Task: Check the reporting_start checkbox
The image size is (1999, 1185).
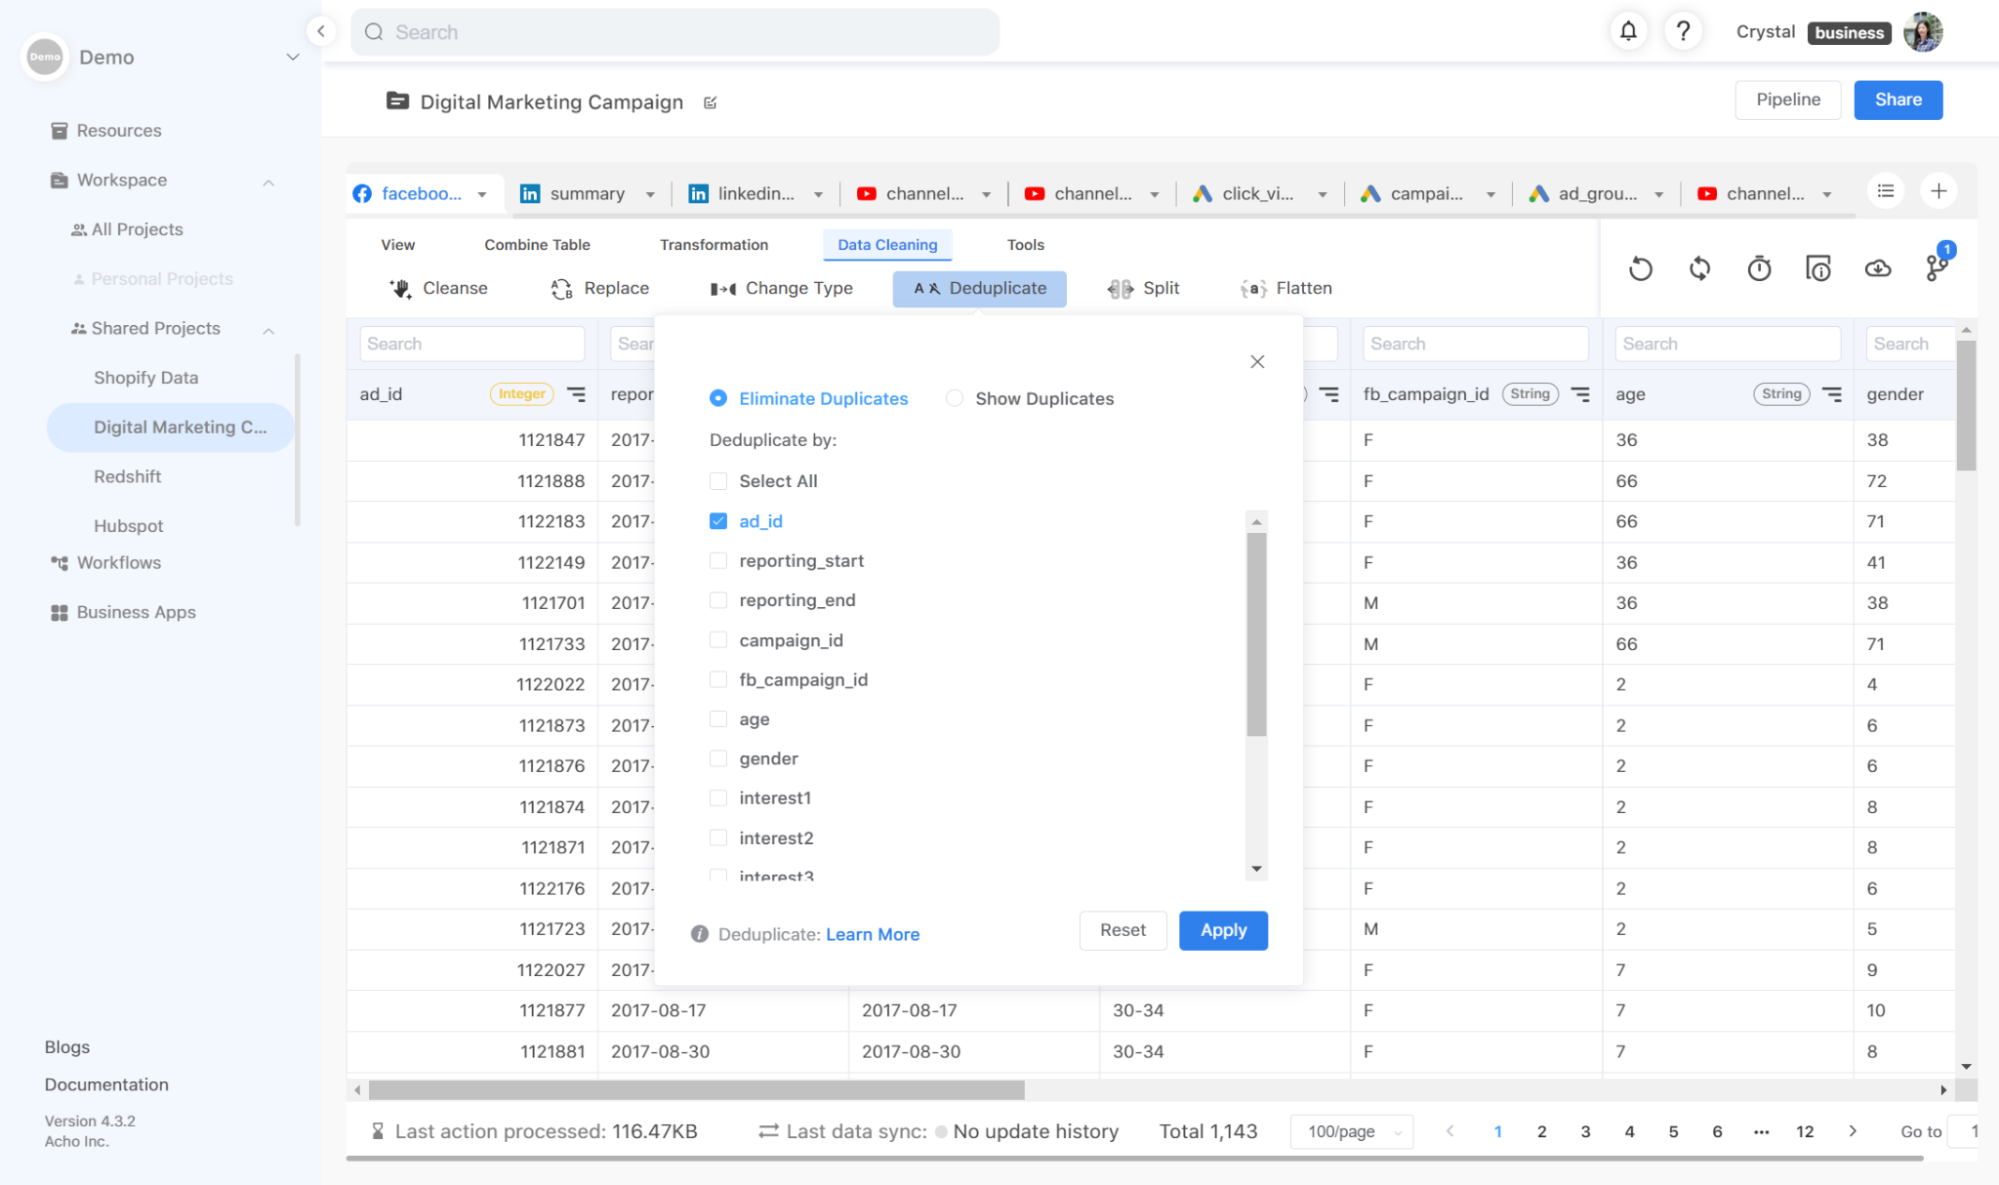Action: pyautogui.click(x=718, y=561)
